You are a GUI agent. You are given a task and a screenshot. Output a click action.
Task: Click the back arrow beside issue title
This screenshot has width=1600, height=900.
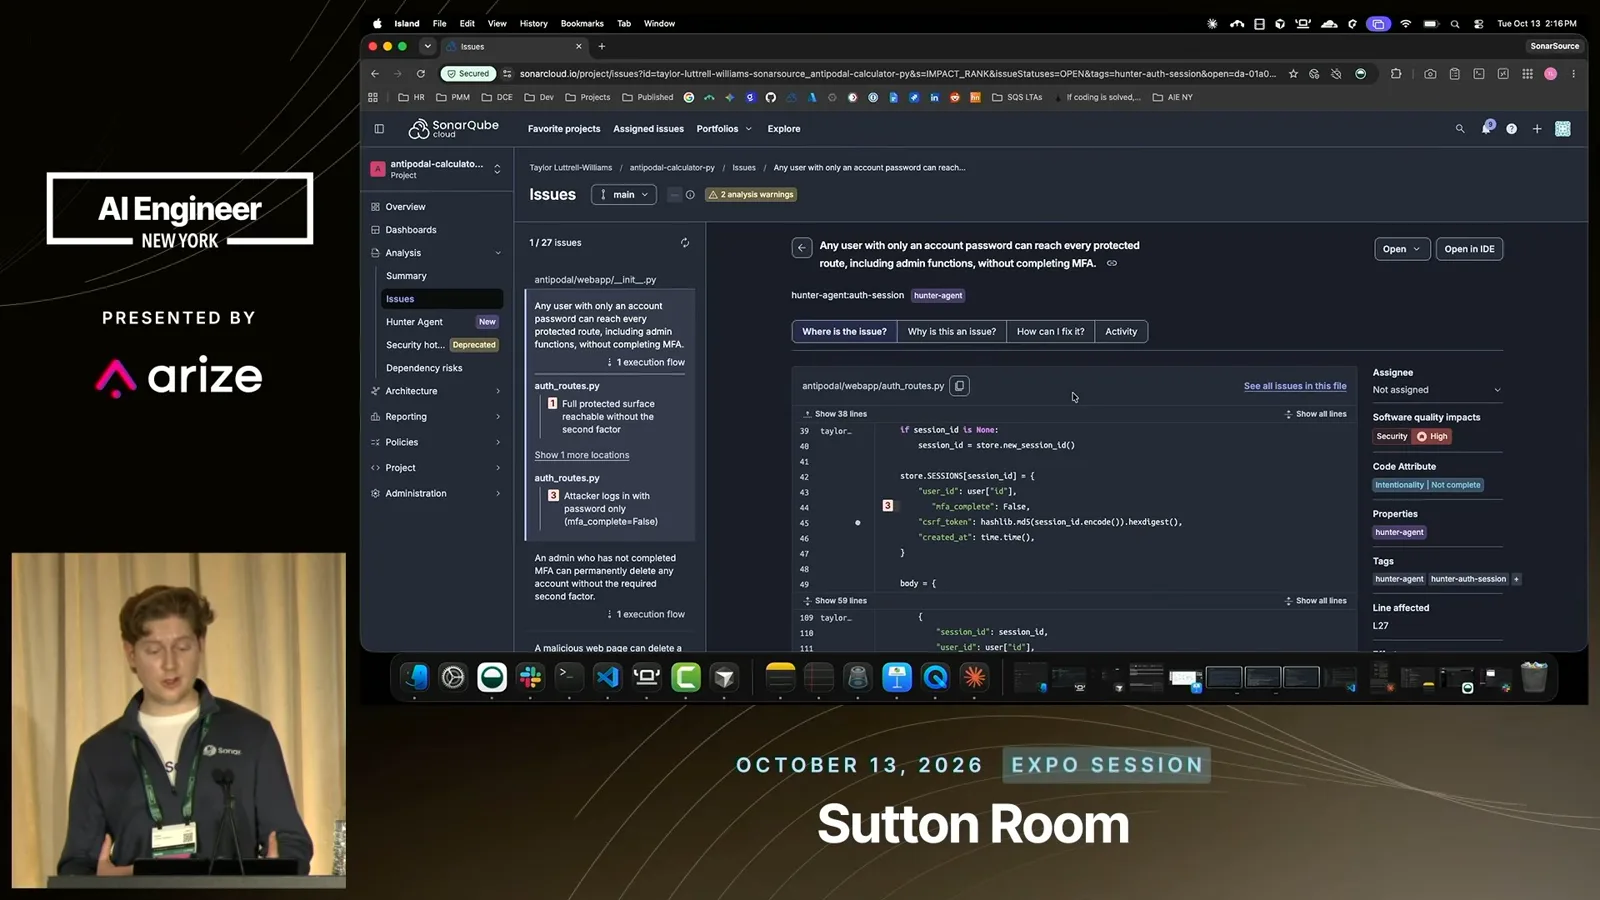click(x=802, y=248)
